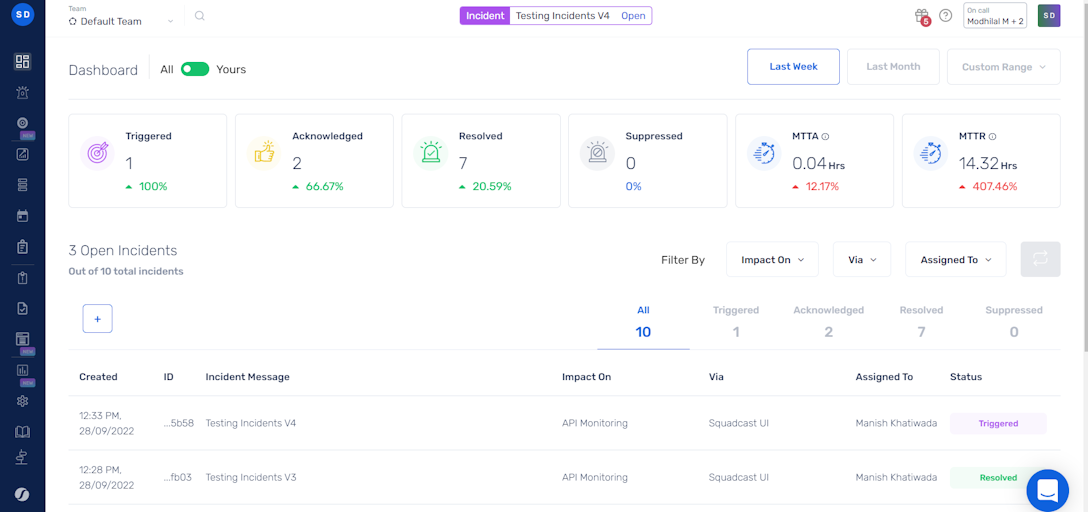Select the Last Month time range
The image size is (1088, 512).
pyautogui.click(x=892, y=67)
